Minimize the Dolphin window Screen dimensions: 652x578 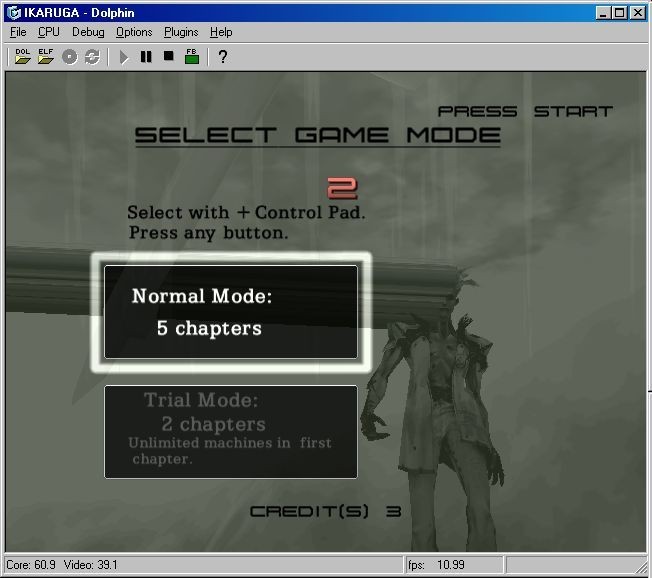[x=602, y=13]
